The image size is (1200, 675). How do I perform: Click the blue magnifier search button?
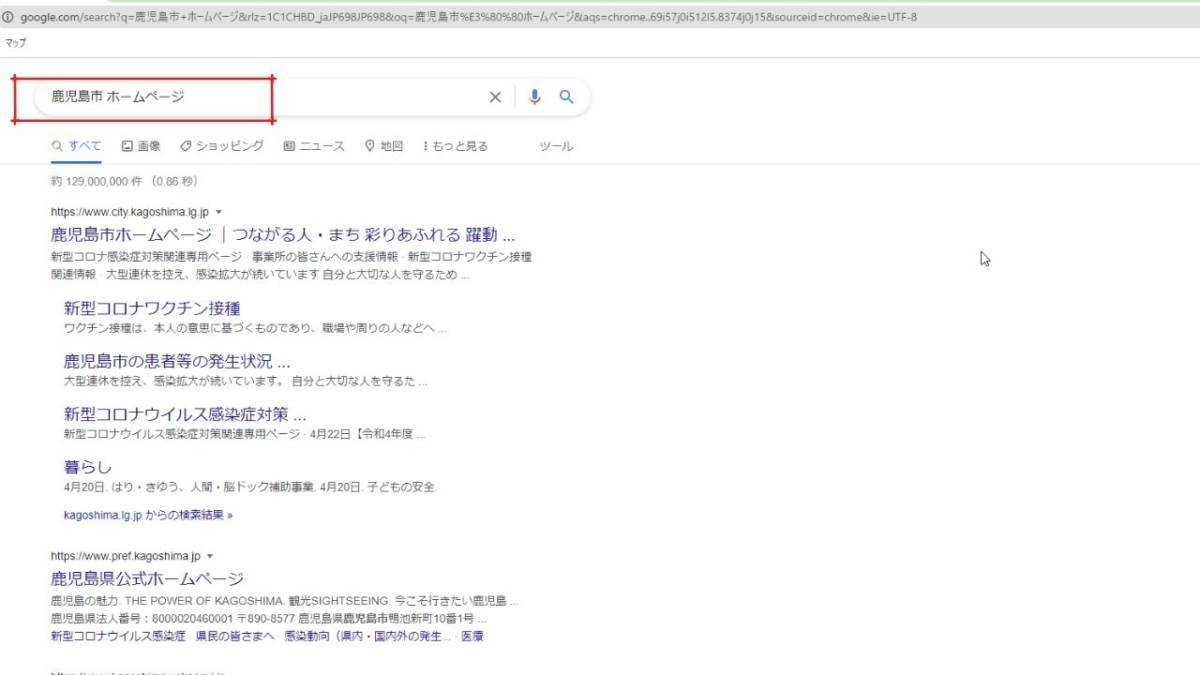pyautogui.click(x=566, y=97)
